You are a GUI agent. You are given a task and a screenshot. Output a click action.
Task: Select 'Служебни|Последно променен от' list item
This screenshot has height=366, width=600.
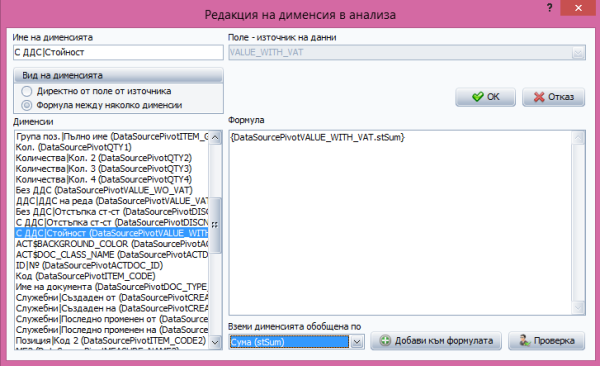[112, 319]
